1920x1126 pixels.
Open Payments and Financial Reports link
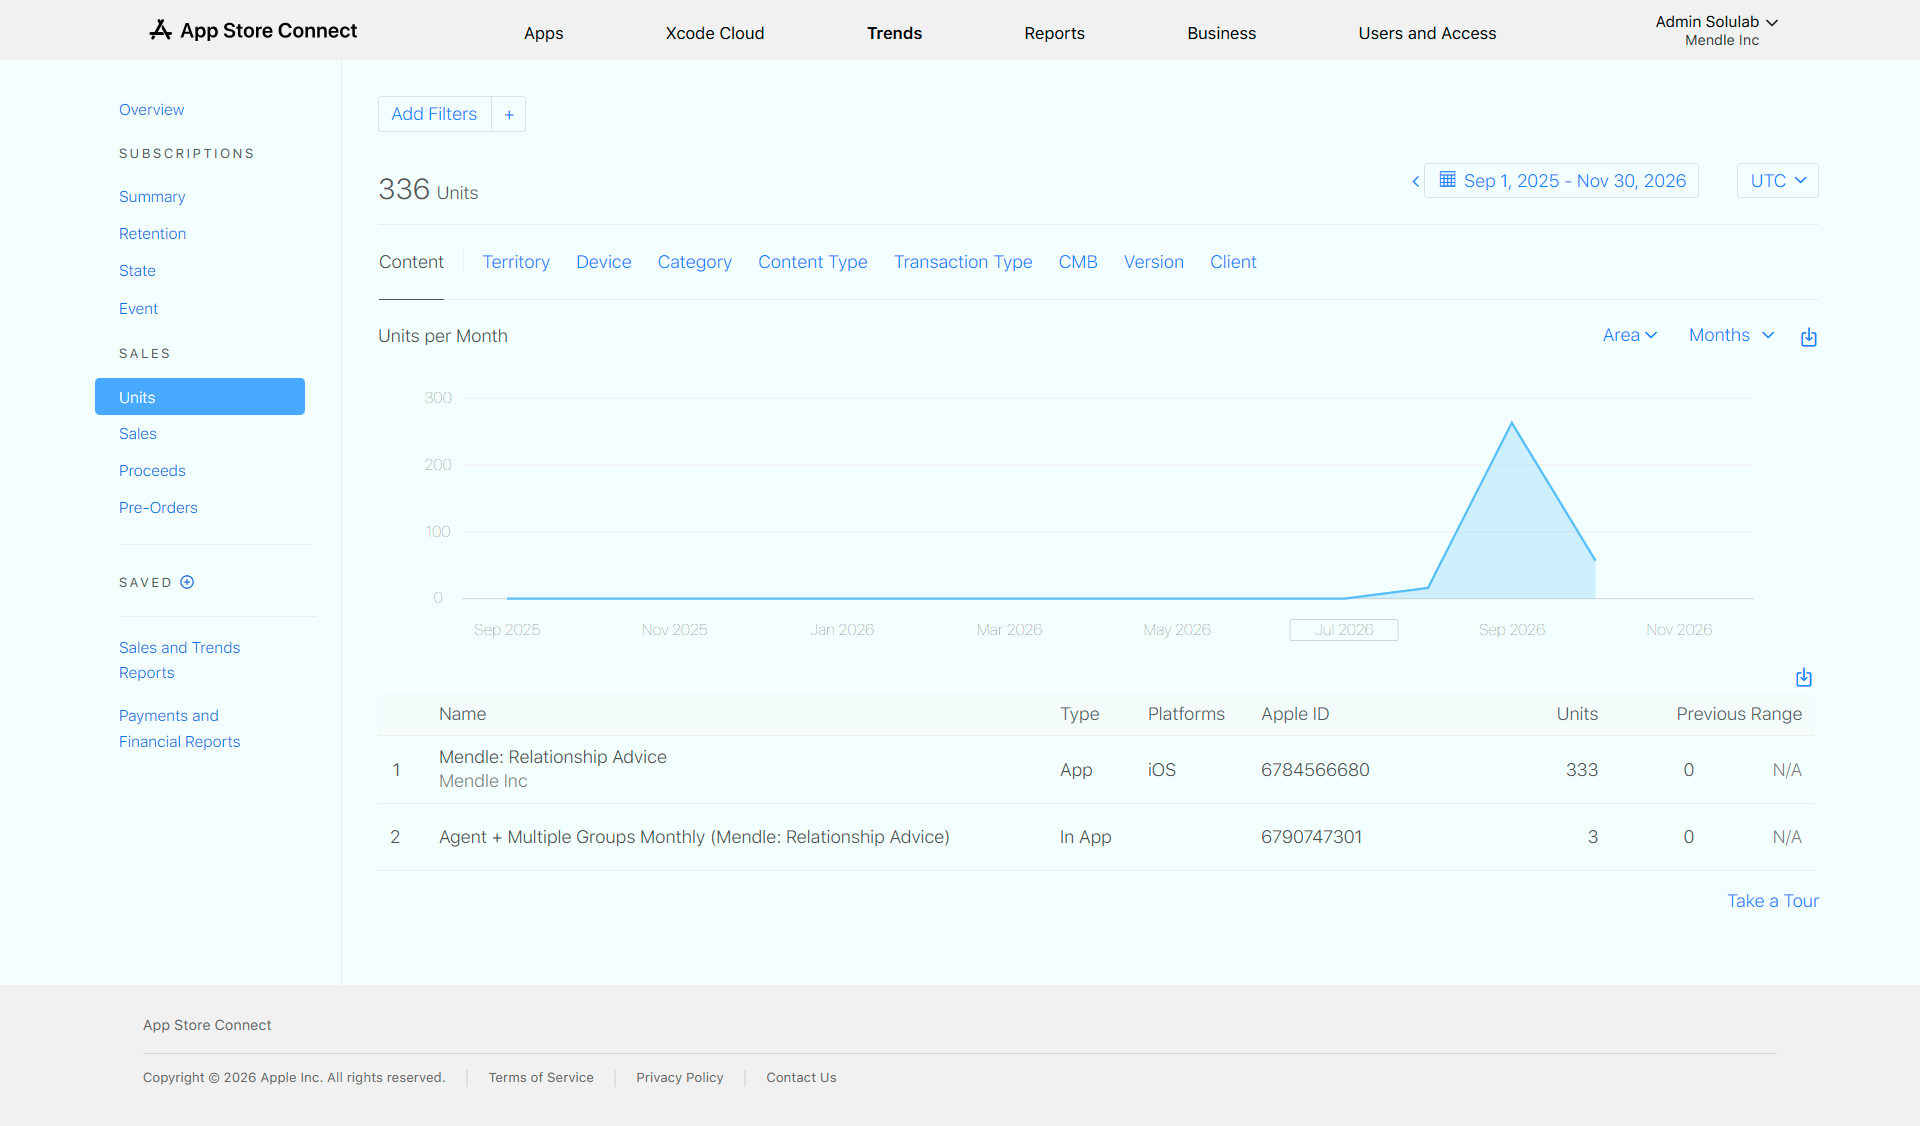coord(179,729)
